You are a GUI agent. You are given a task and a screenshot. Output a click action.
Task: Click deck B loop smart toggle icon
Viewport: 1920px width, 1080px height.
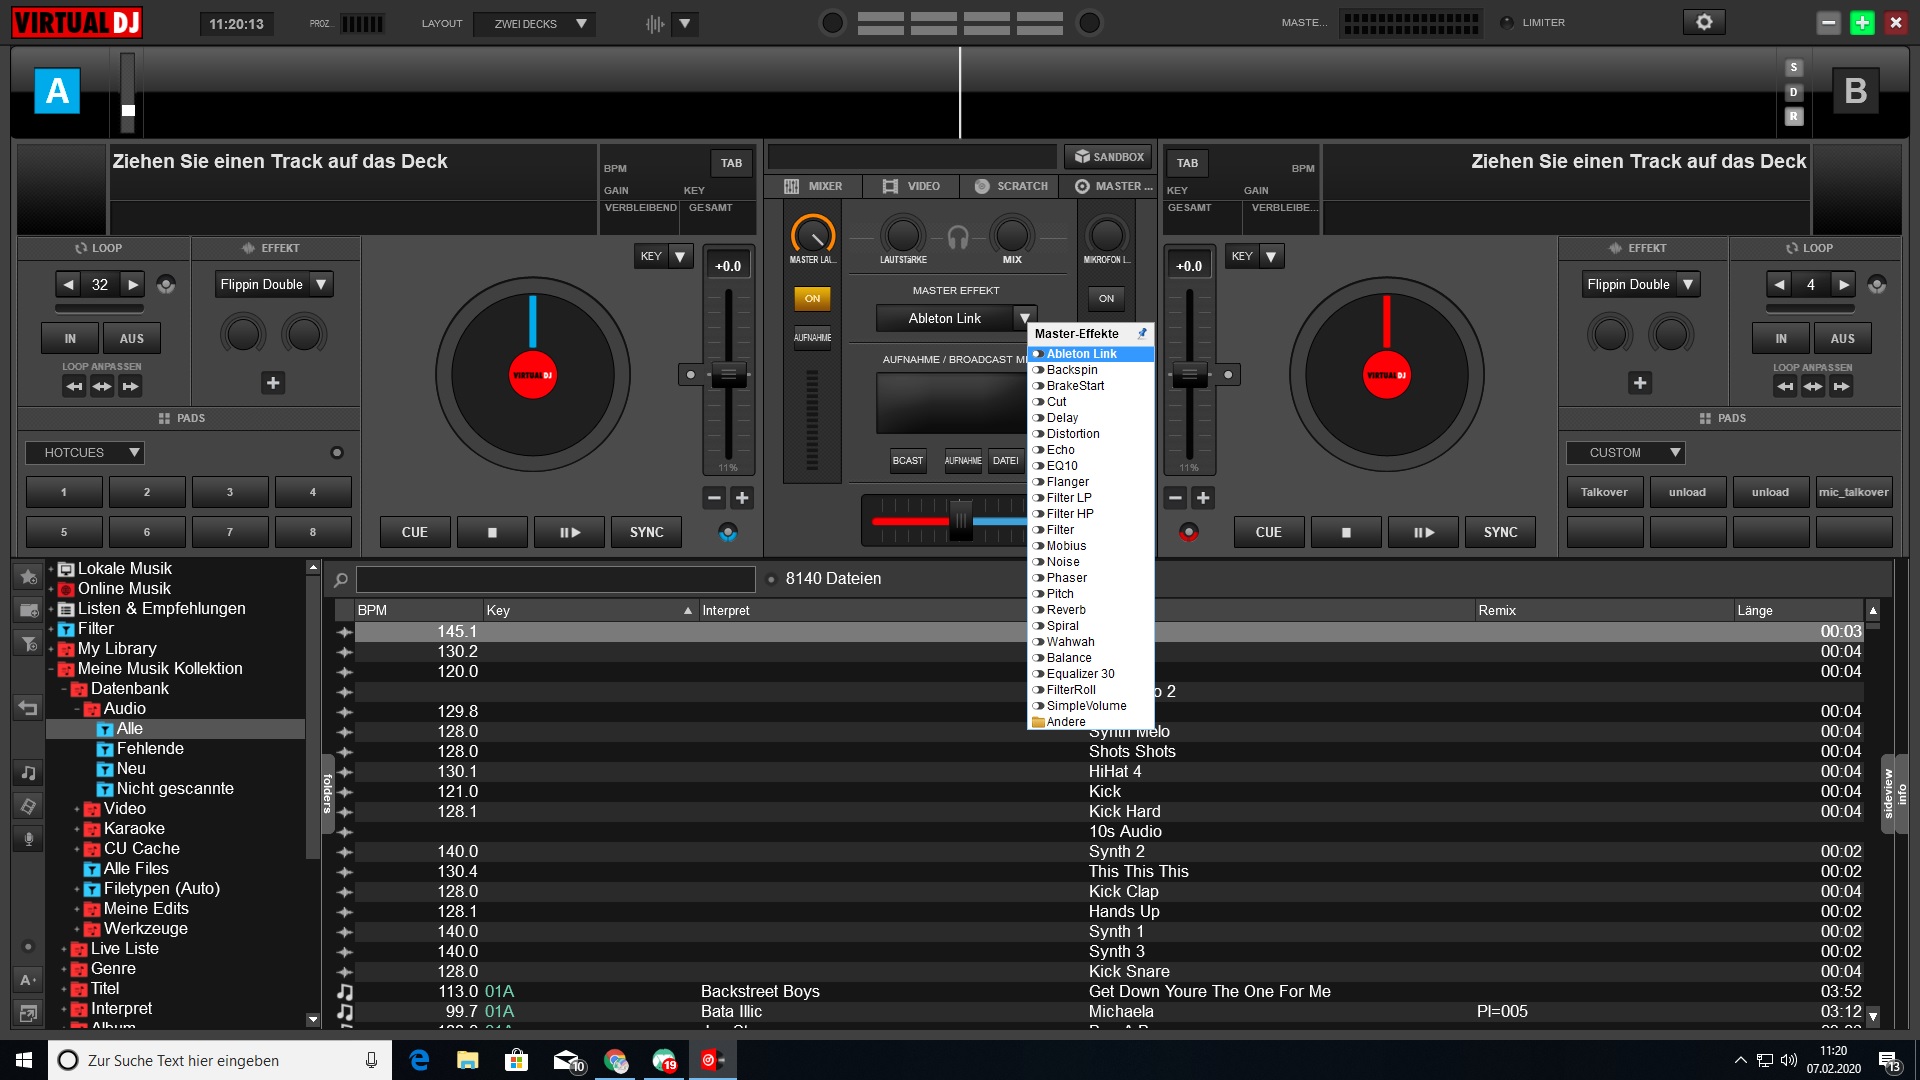tap(1877, 285)
